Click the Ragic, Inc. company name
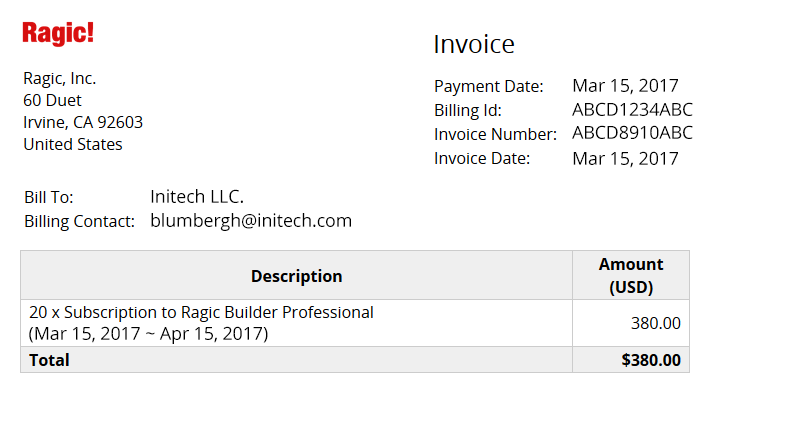This screenshot has width=789, height=438. coord(59,78)
